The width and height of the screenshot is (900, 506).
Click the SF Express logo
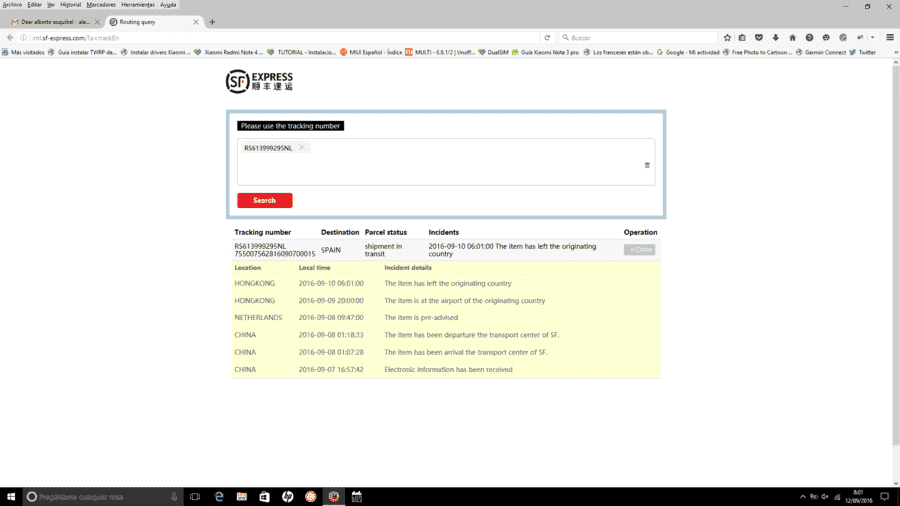pos(259,81)
